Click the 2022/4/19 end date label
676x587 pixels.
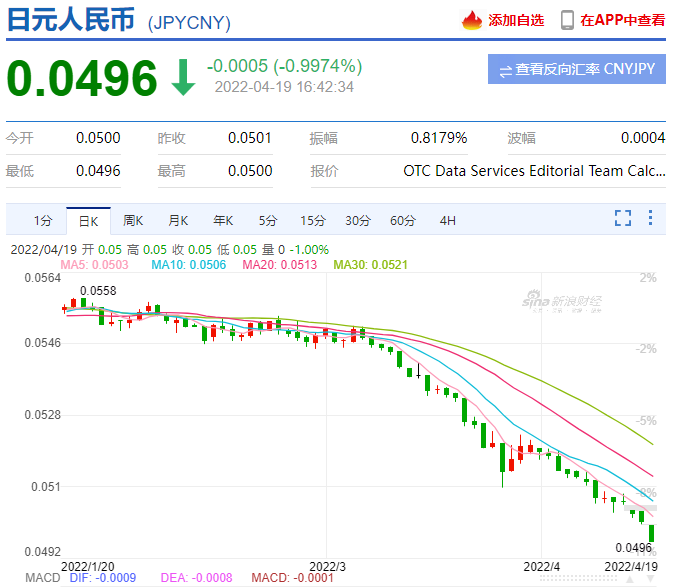631,567
